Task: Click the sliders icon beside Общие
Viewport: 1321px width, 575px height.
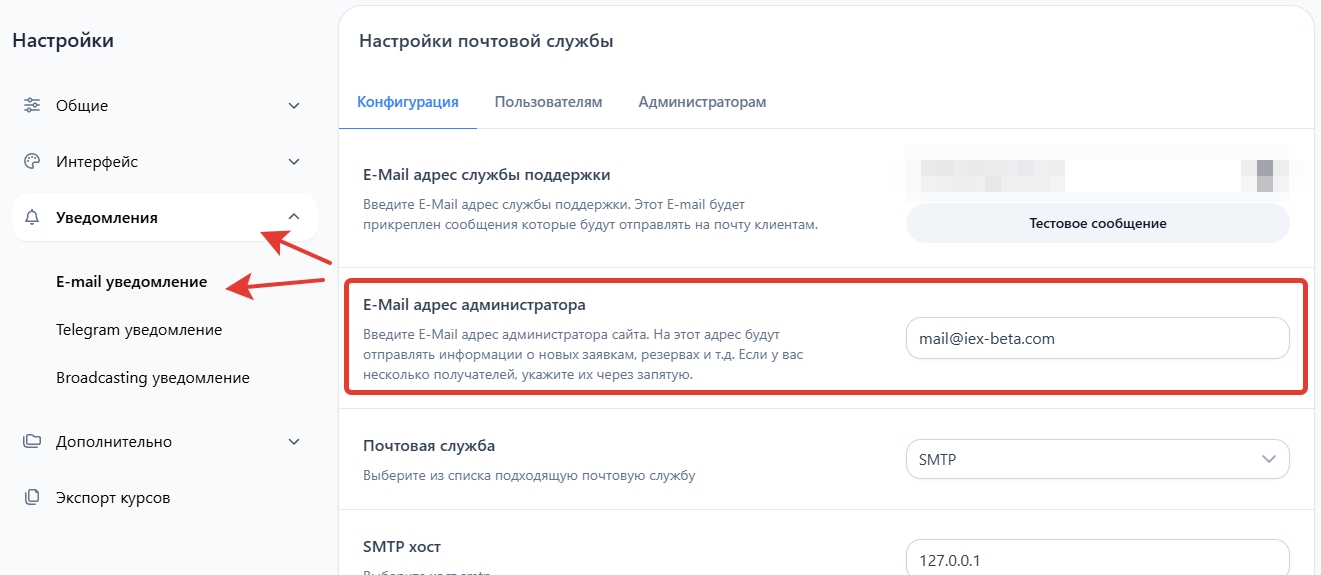Action: 32,105
